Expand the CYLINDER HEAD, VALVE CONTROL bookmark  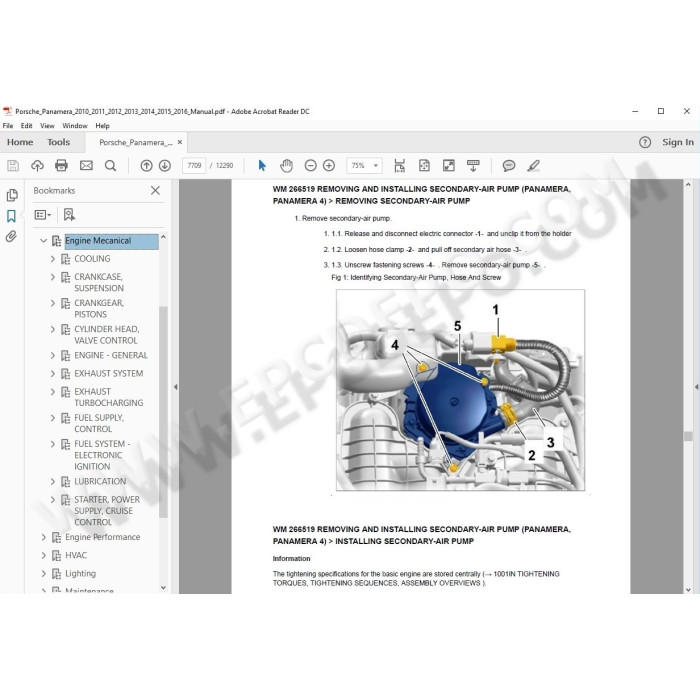coord(53,329)
